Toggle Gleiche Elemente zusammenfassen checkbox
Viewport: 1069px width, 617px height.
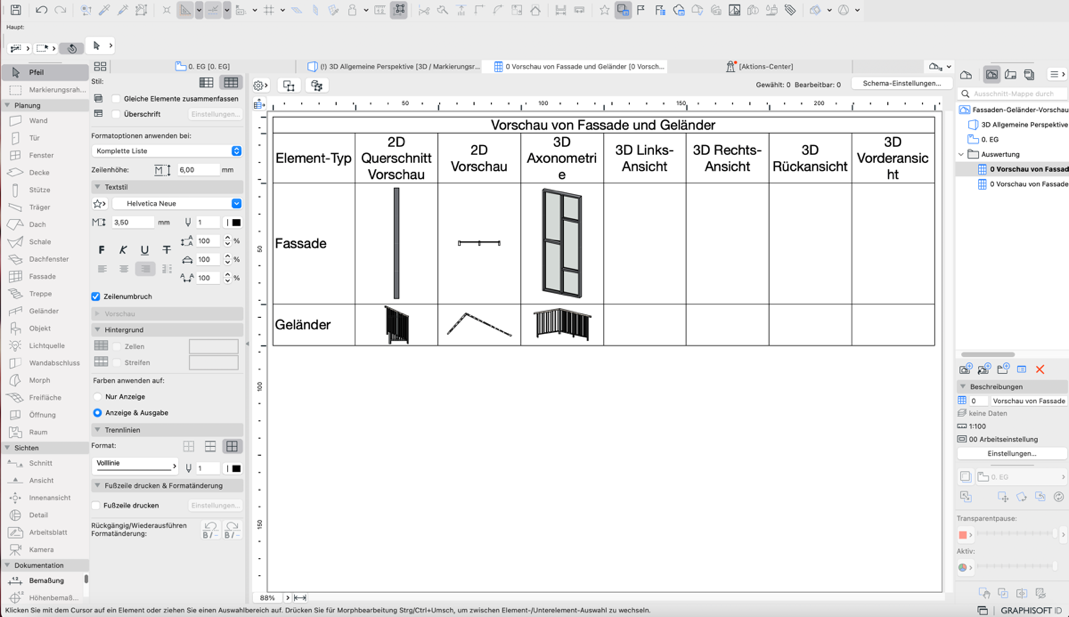pyautogui.click(x=116, y=99)
